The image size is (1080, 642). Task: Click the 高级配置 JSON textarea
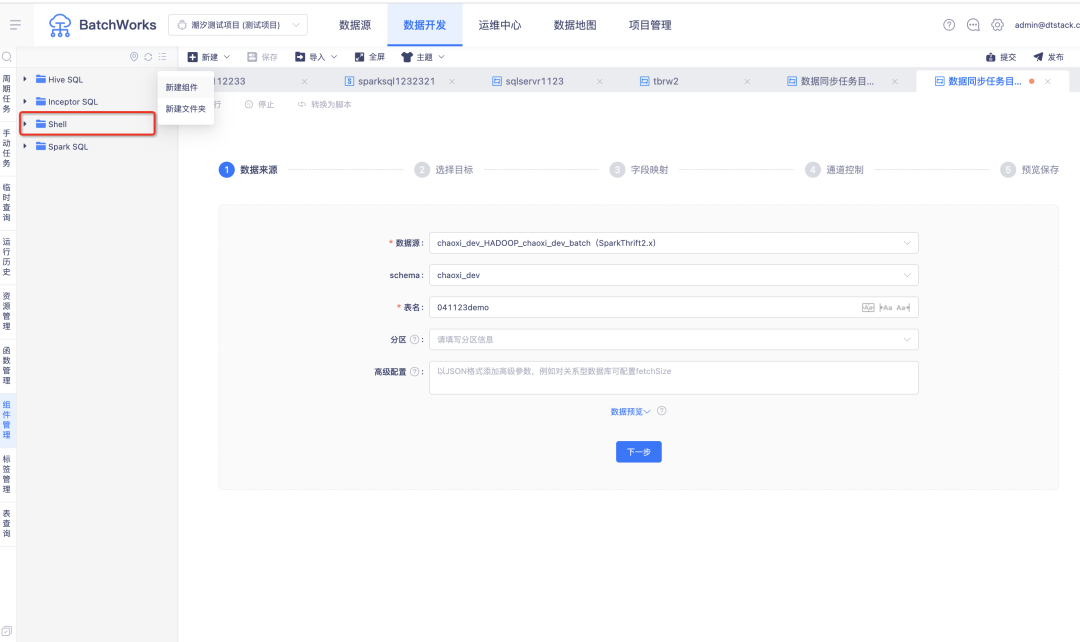674,377
